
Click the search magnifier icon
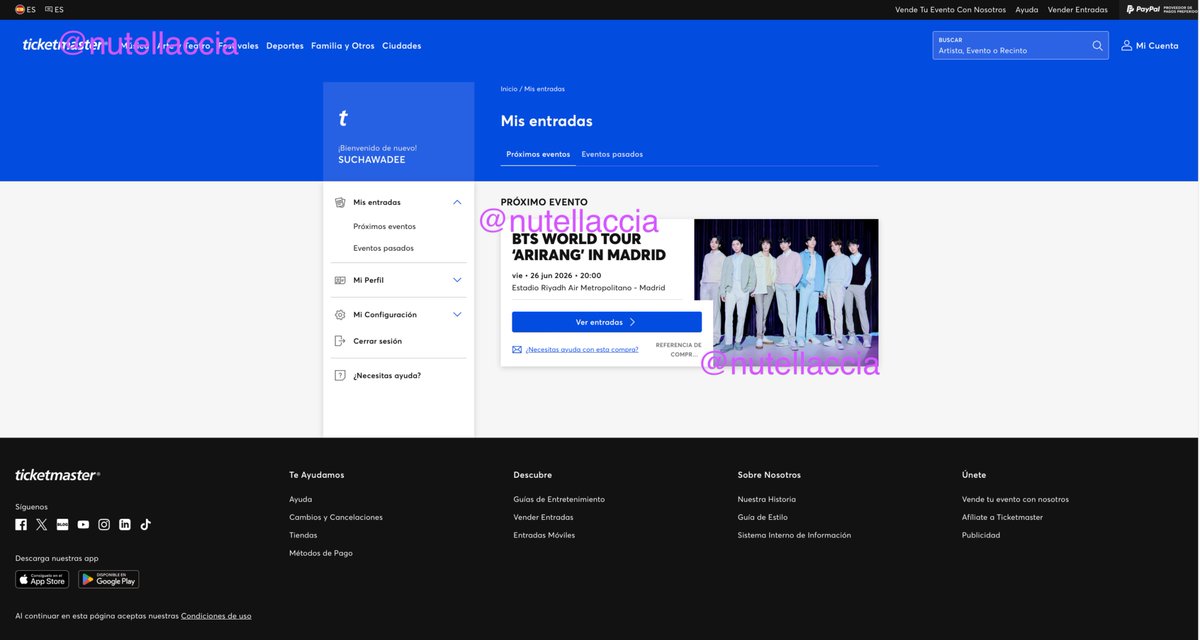coord(1097,46)
